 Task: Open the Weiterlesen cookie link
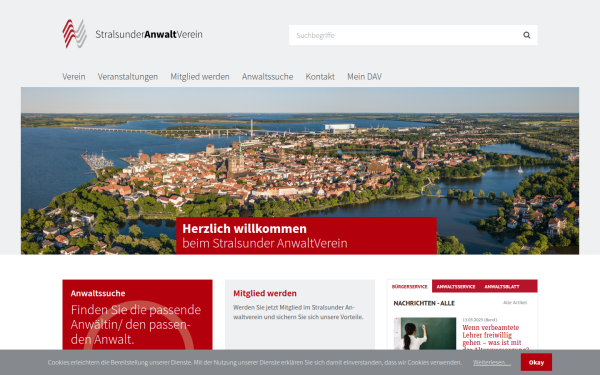pos(492,362)
